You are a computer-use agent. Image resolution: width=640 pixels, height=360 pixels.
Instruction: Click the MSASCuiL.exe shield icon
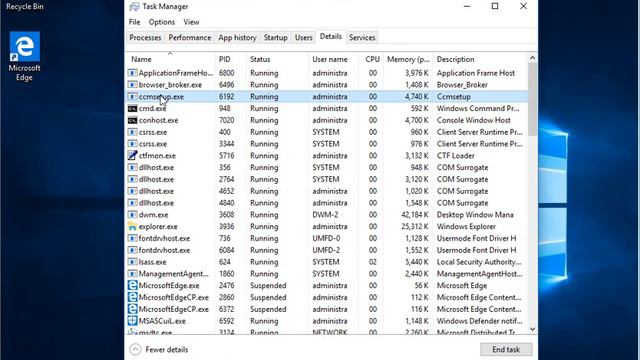click(132, 321)
